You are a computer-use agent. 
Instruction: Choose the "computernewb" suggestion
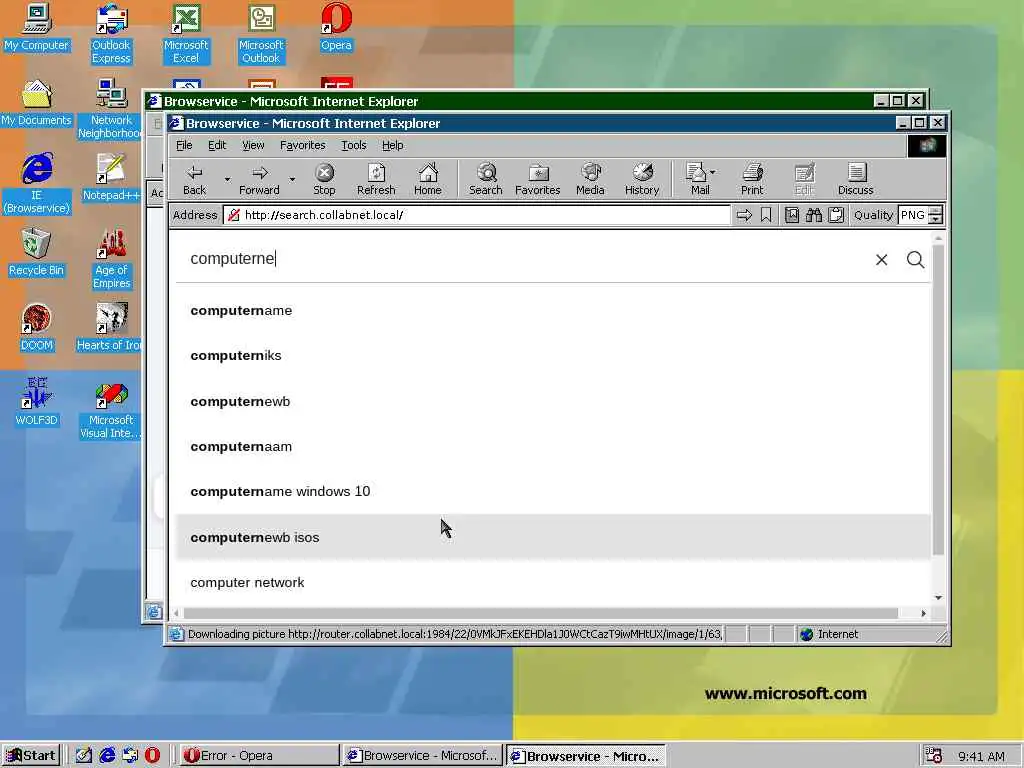click(x=552, y=402)
